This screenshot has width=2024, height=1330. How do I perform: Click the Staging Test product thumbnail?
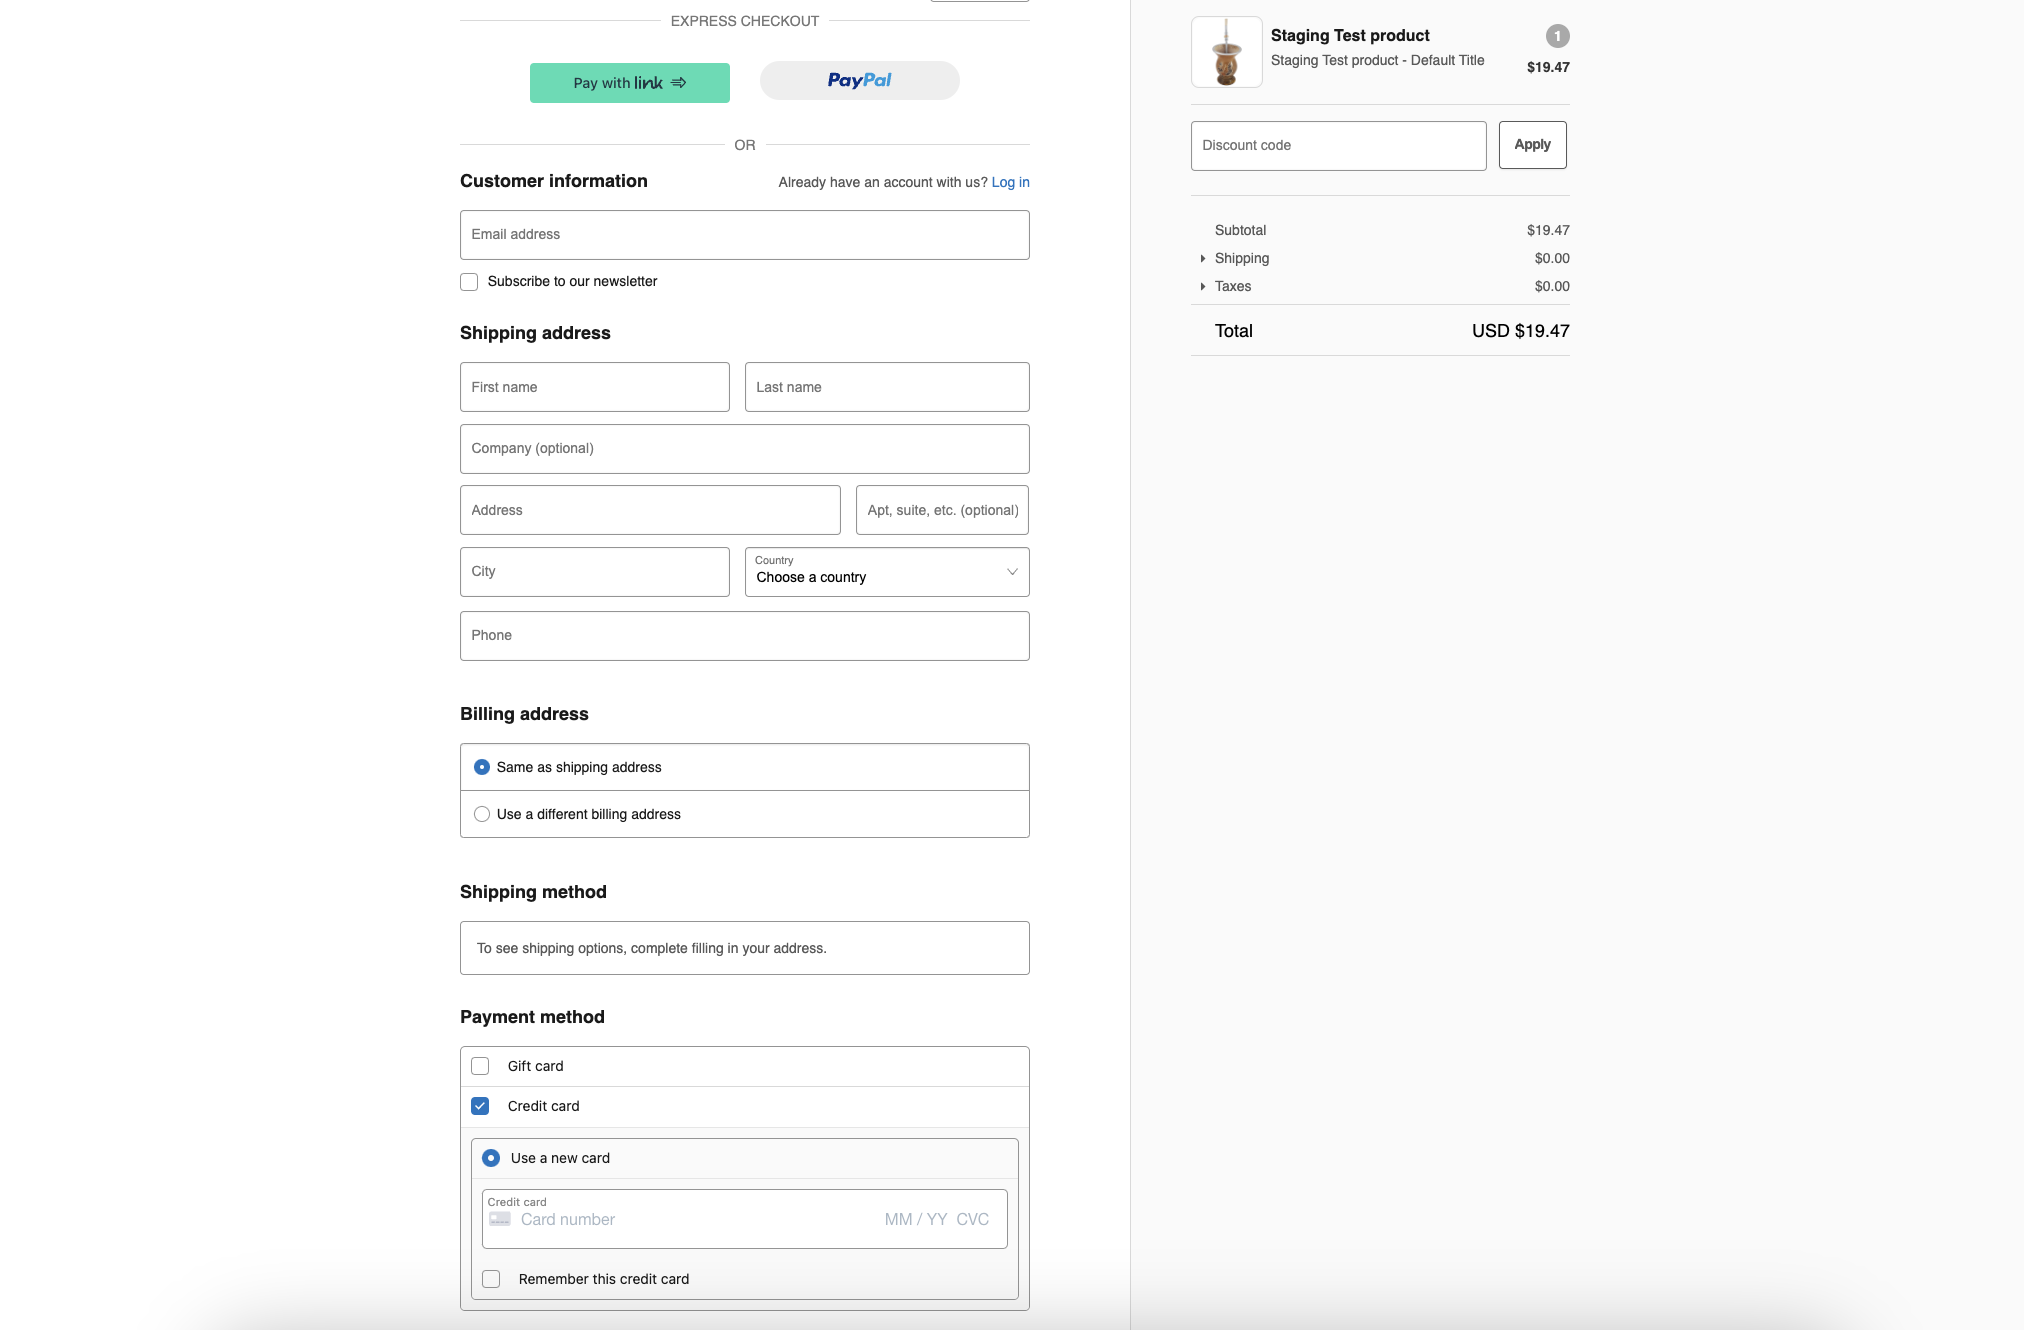(x=1226, y=52)
